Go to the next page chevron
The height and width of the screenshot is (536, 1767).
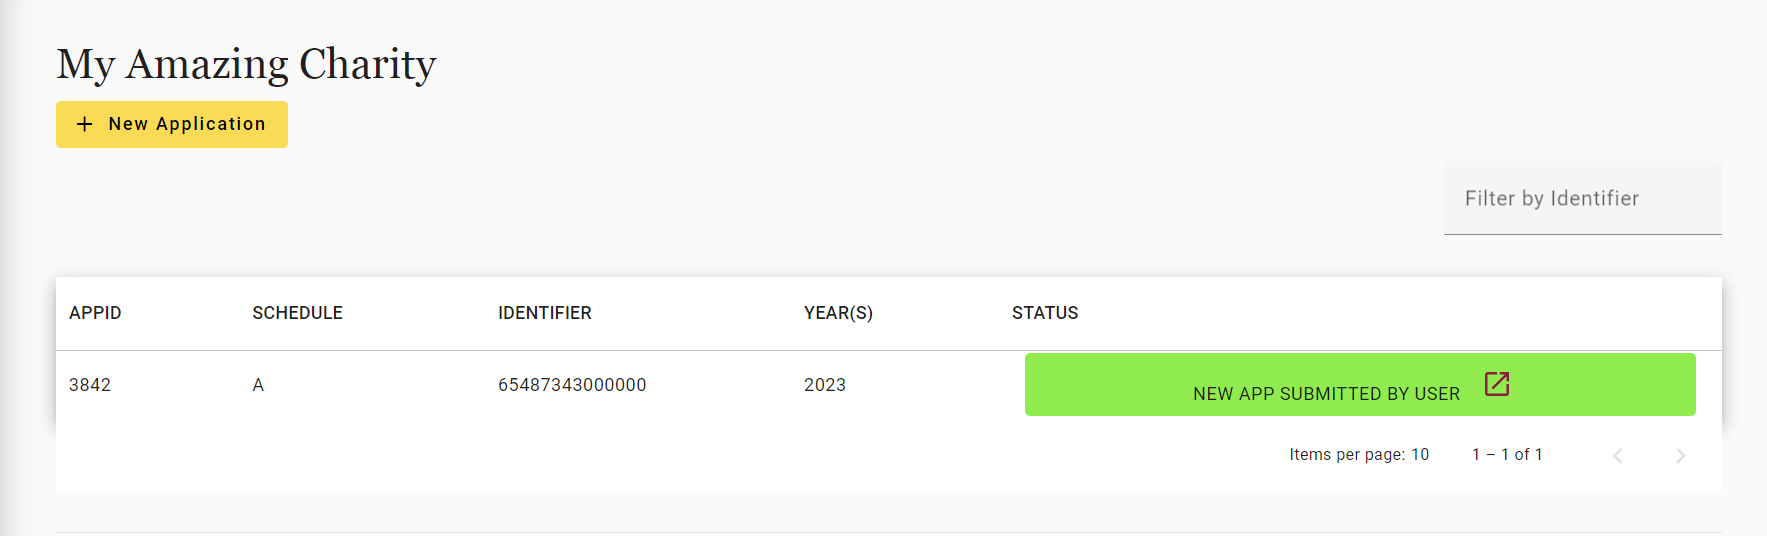[1680, 456]
